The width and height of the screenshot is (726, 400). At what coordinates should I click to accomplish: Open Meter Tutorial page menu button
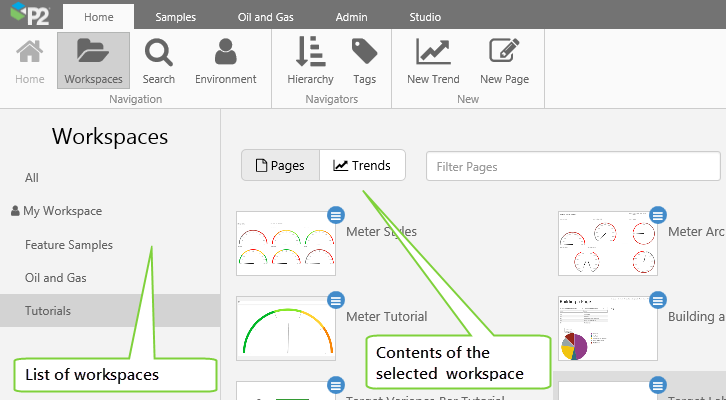coord(336,299)
